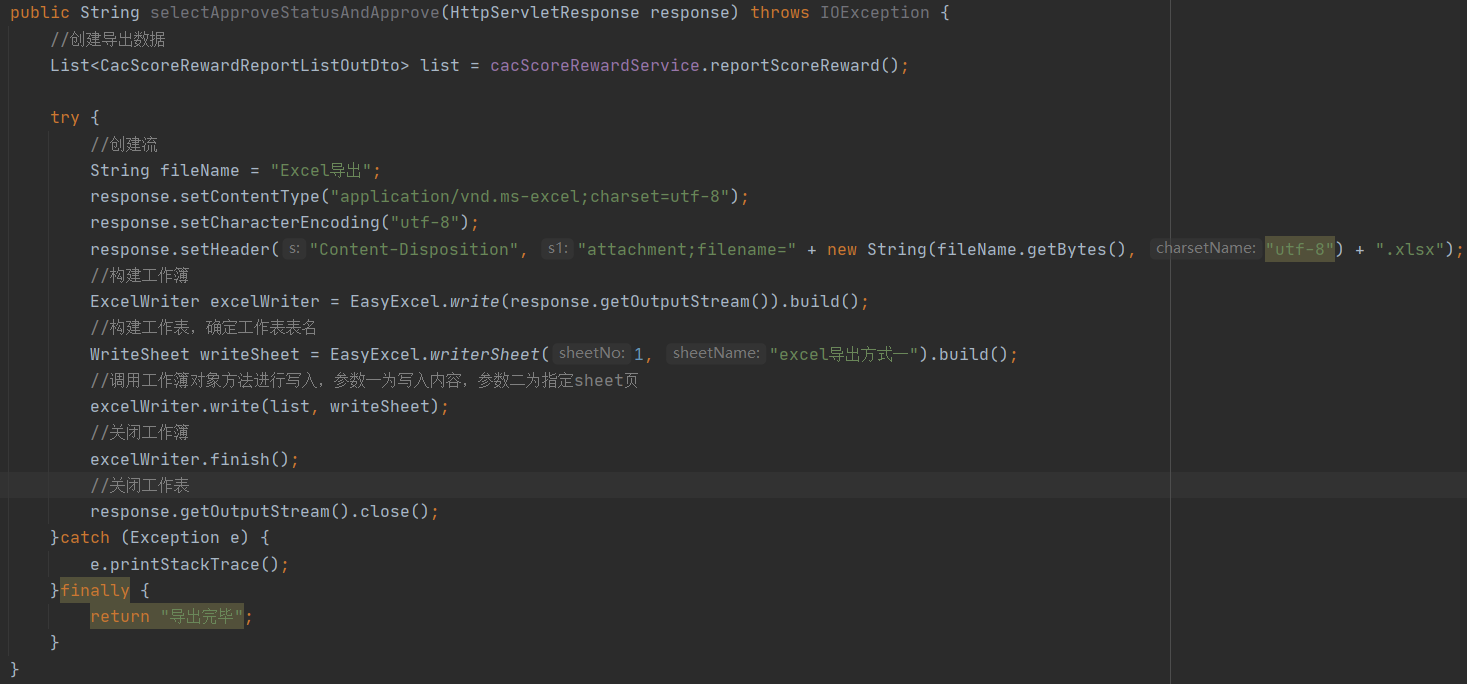1467x684 pixels.
Task: Click the HttpServletResponse parameter type
Action: pos(545,13)
